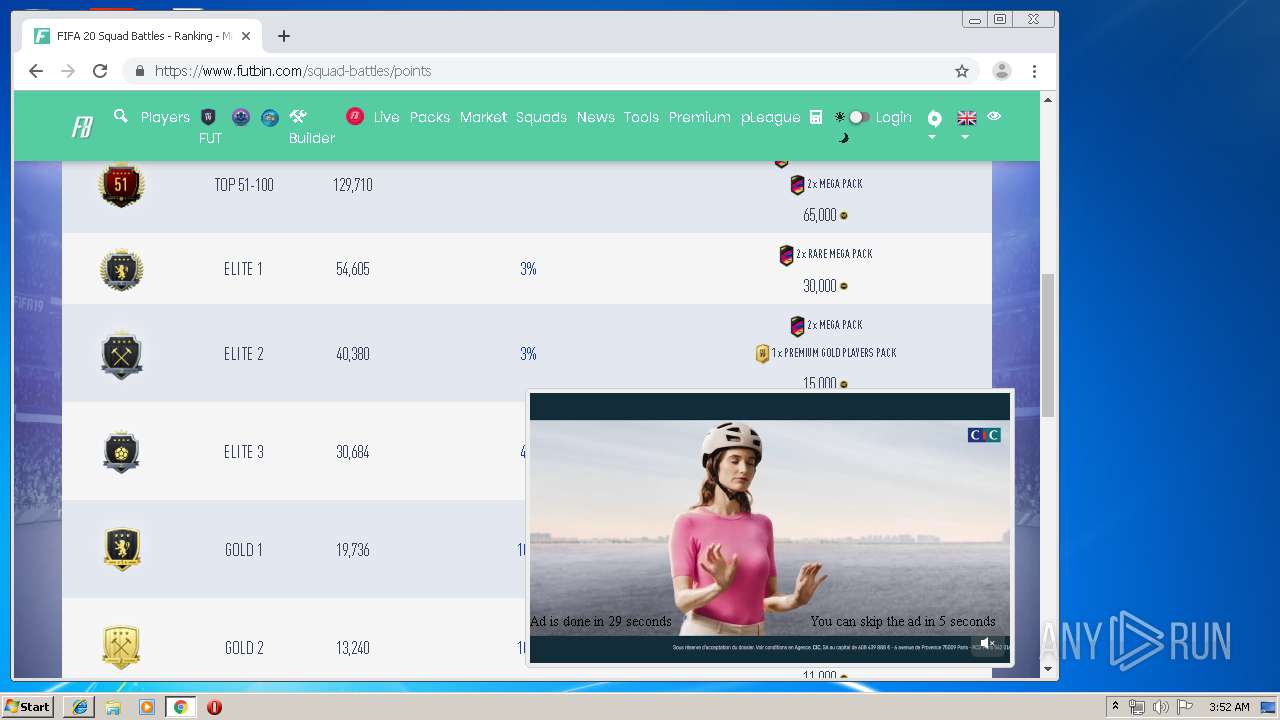Click the Elite 3 rank badge
The width and height of the screenshot is (1280, 720).
point(121,452)
